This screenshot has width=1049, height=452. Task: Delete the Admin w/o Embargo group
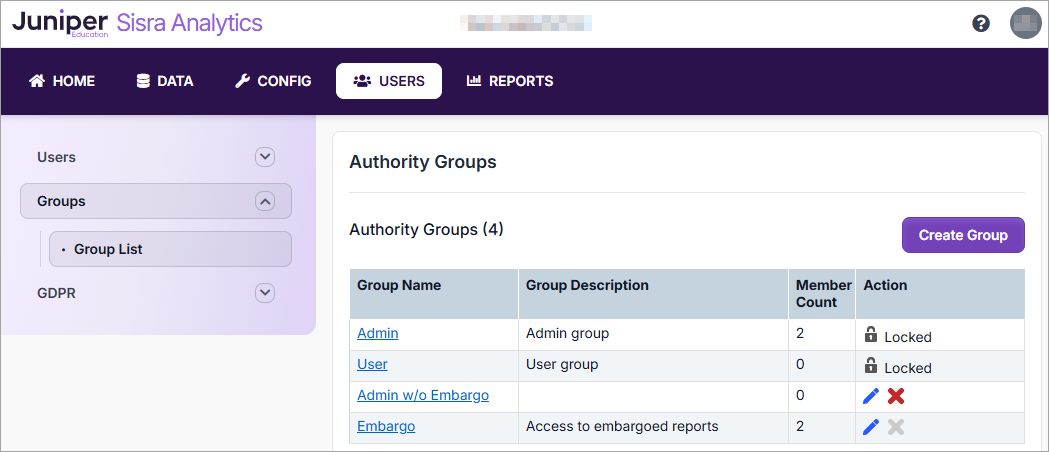tap(896, 396)
